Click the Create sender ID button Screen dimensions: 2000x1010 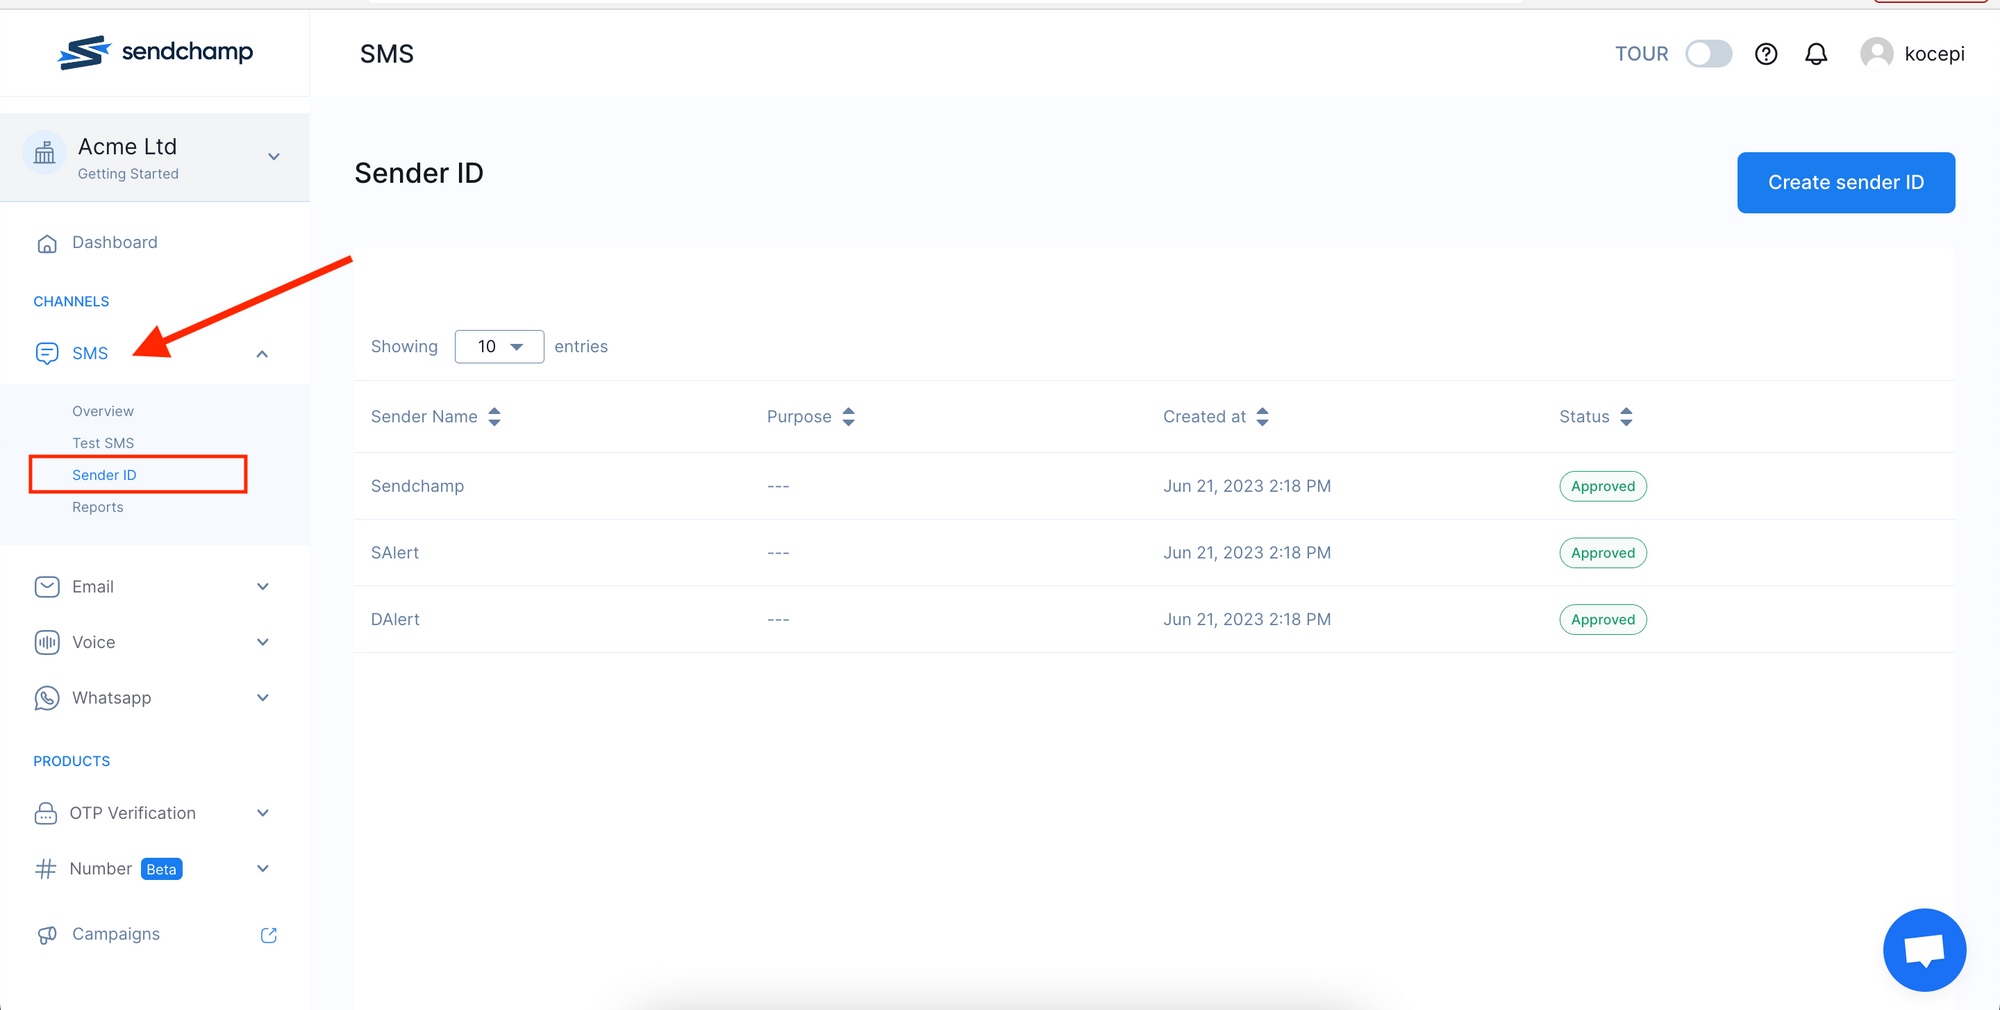(1845, 182)
